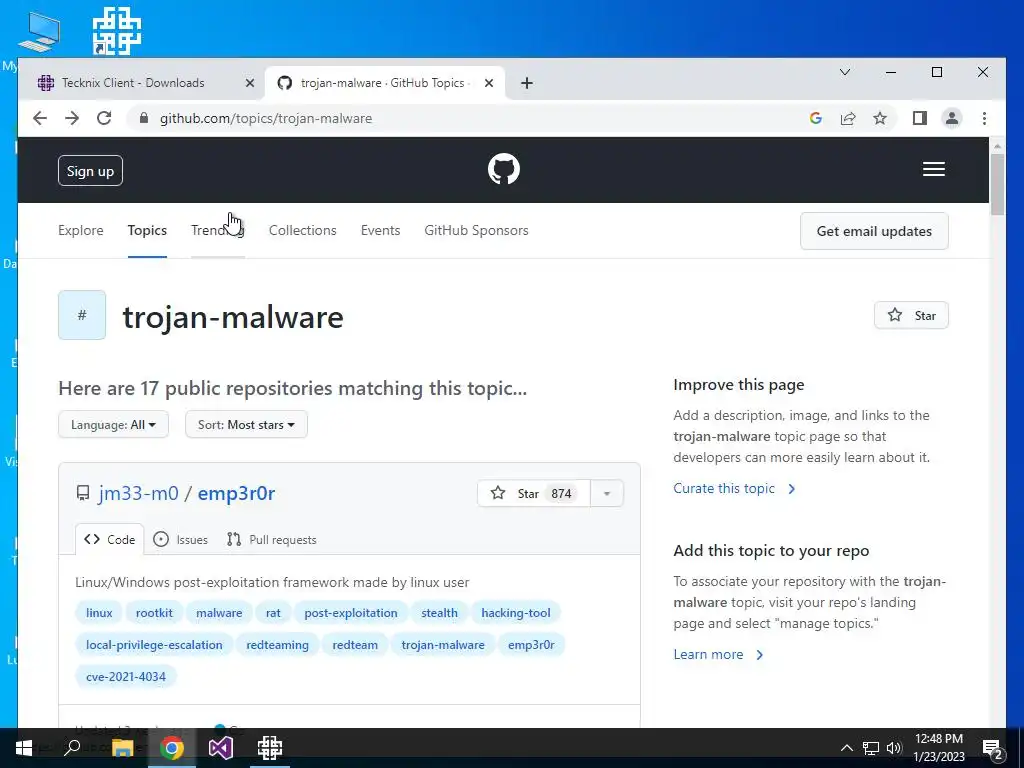Open emp3r0r Pull requests tab
The image size is (1024, 768).
click(x=272, y=539)
